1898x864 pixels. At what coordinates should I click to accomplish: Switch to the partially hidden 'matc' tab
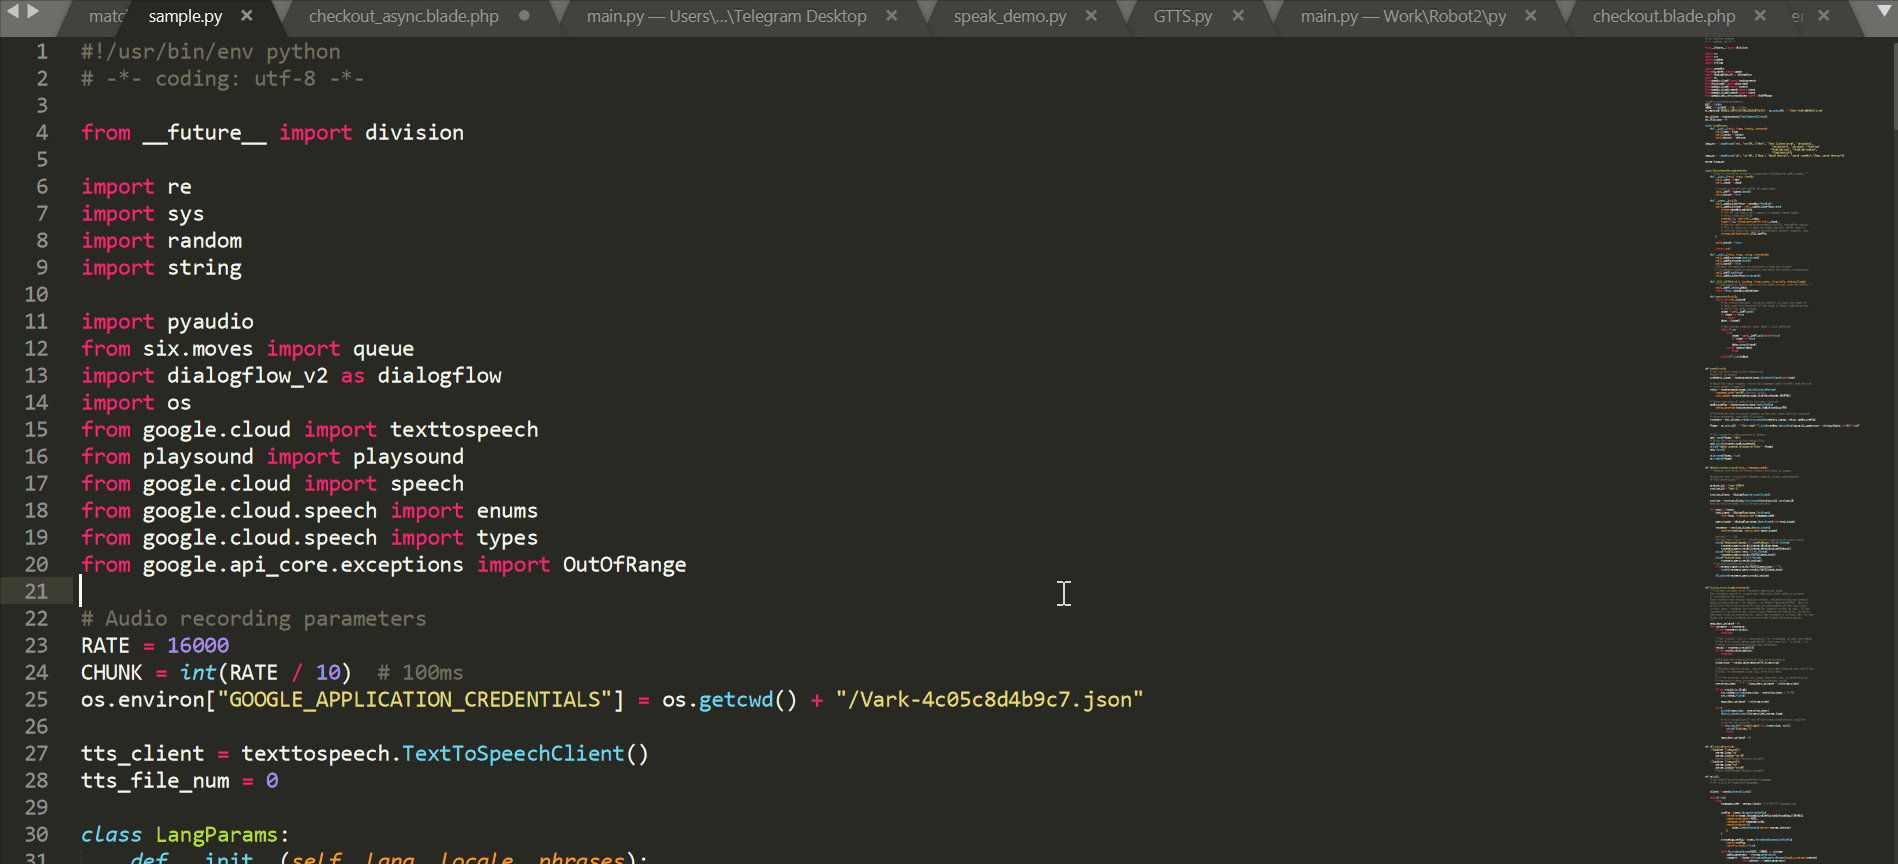point(106,17)
